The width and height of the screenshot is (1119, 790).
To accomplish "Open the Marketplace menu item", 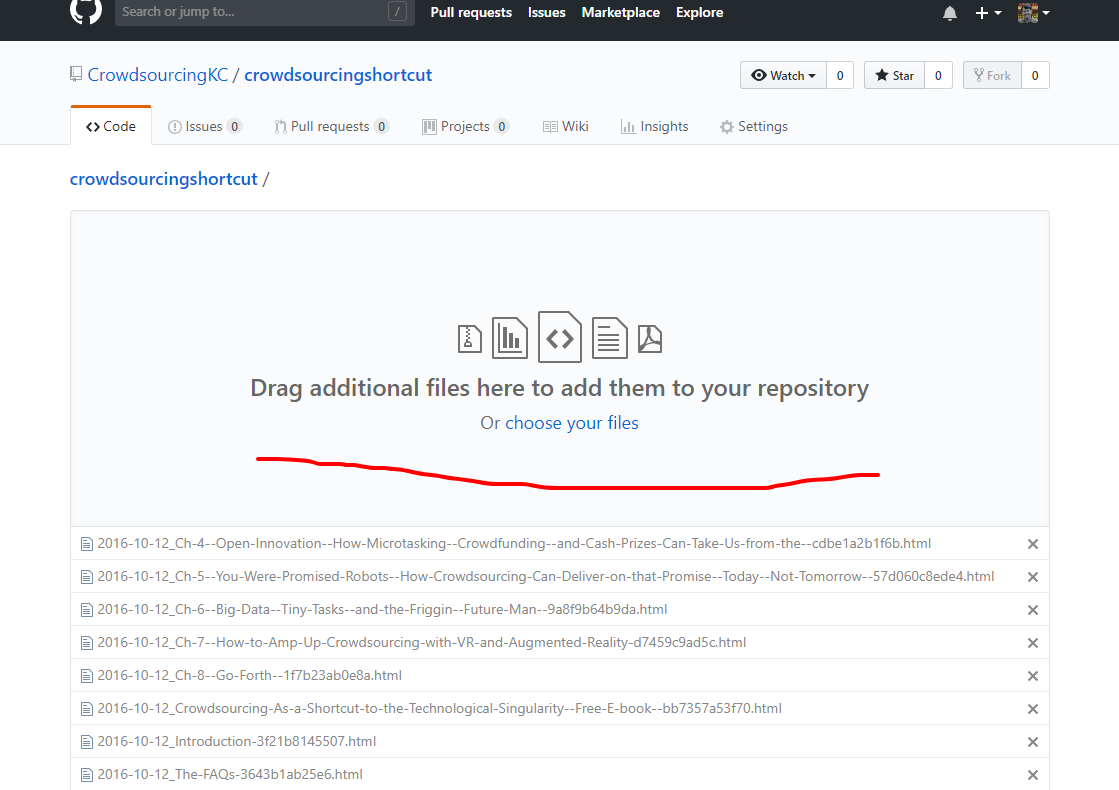I will coord(620,13).
